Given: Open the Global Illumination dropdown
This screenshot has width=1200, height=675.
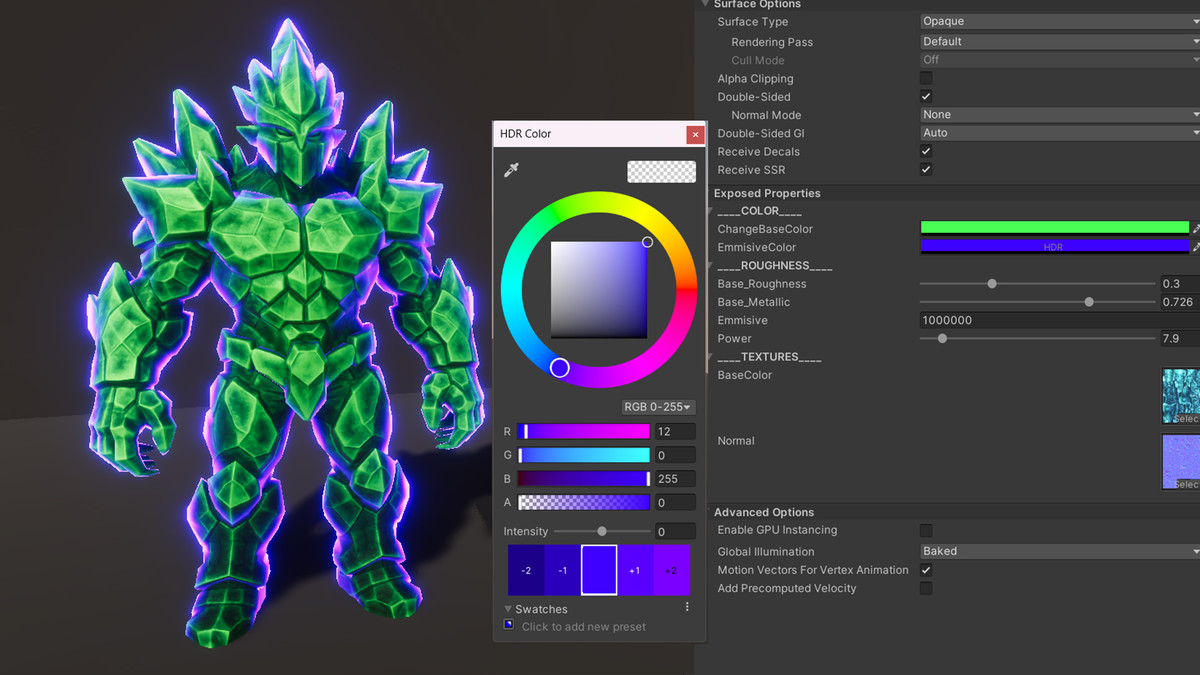Looking at the screenshot, I should click(x=1058, y=551).
